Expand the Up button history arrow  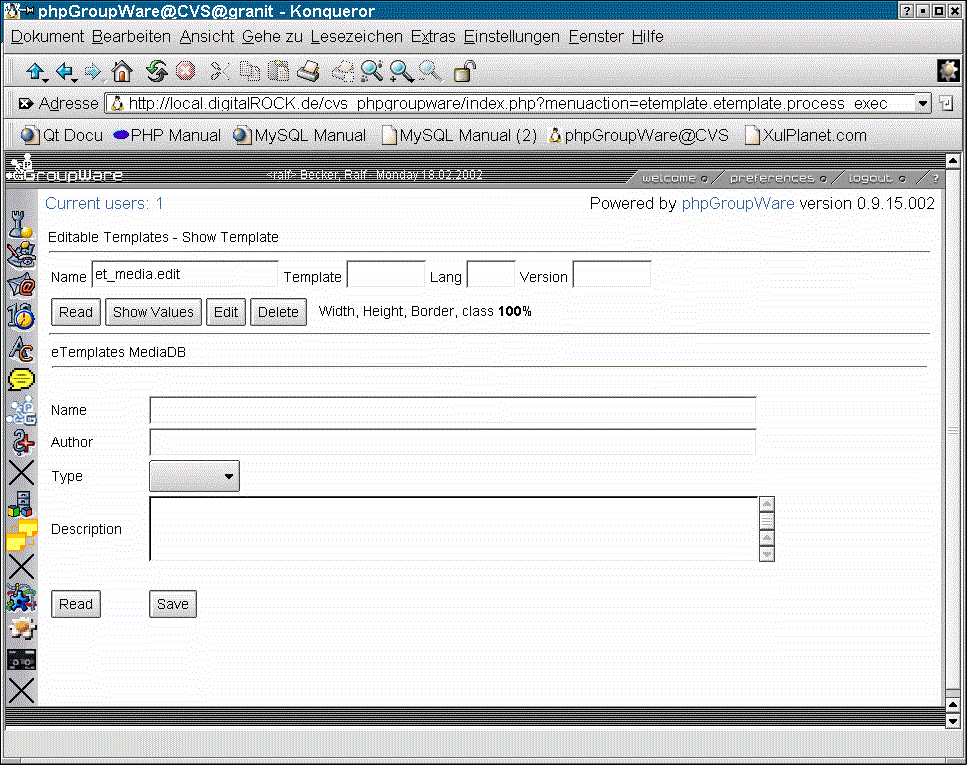coord(45,80)
